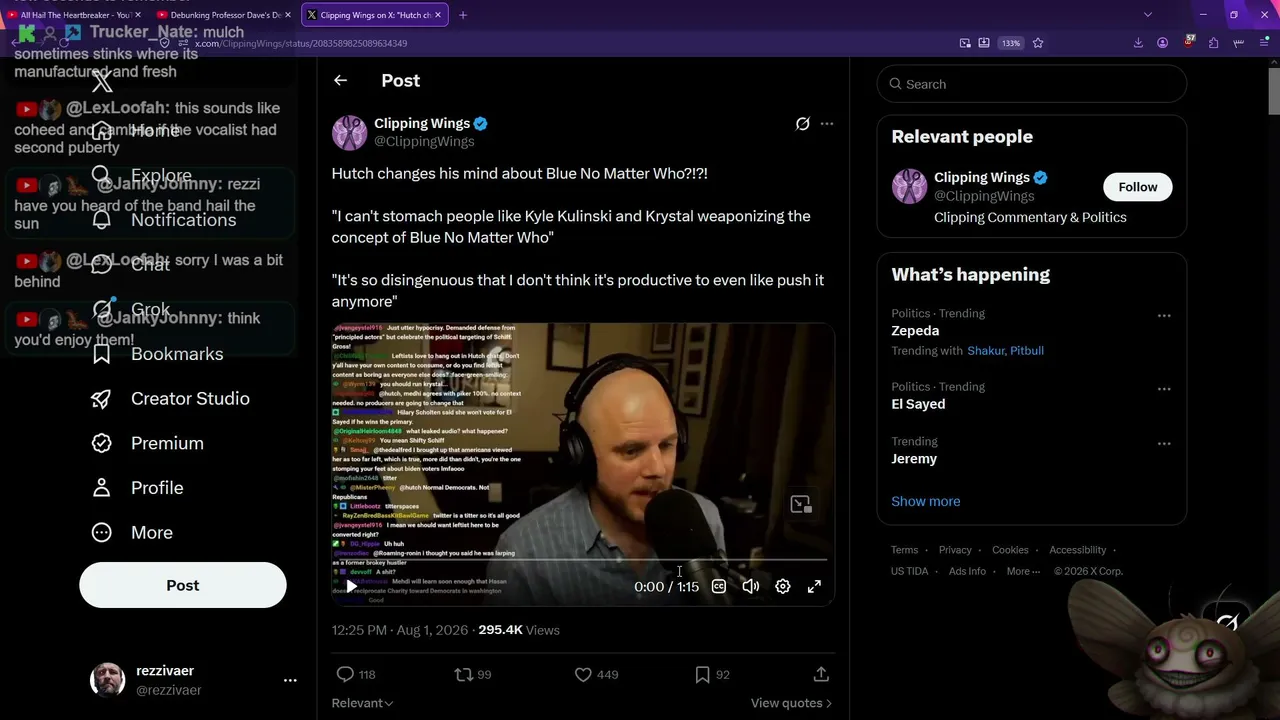The image size is (1280, 720).
Task: Follow Clipping Wings
Action: click(1138, 187)
